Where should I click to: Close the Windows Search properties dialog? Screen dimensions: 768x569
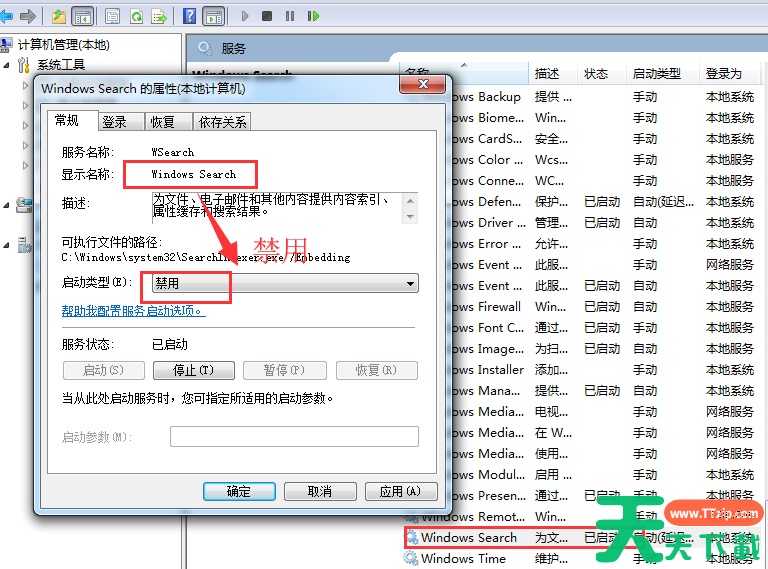423,84
